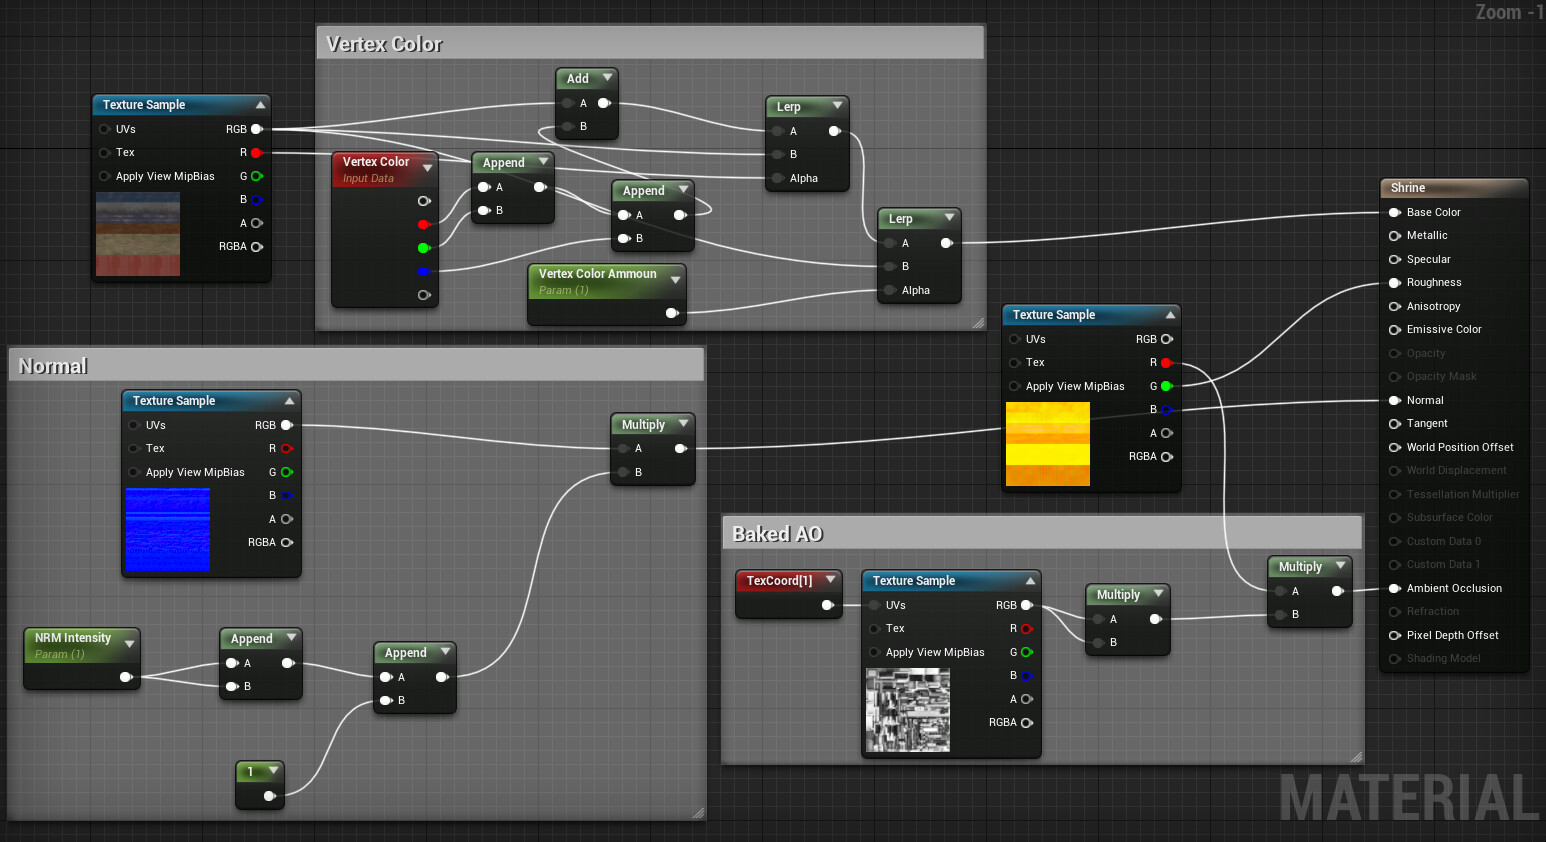This screenshot has width=1546, height=842.
Task: Click the green output pin on Vertex Color node
Action: 424,248
